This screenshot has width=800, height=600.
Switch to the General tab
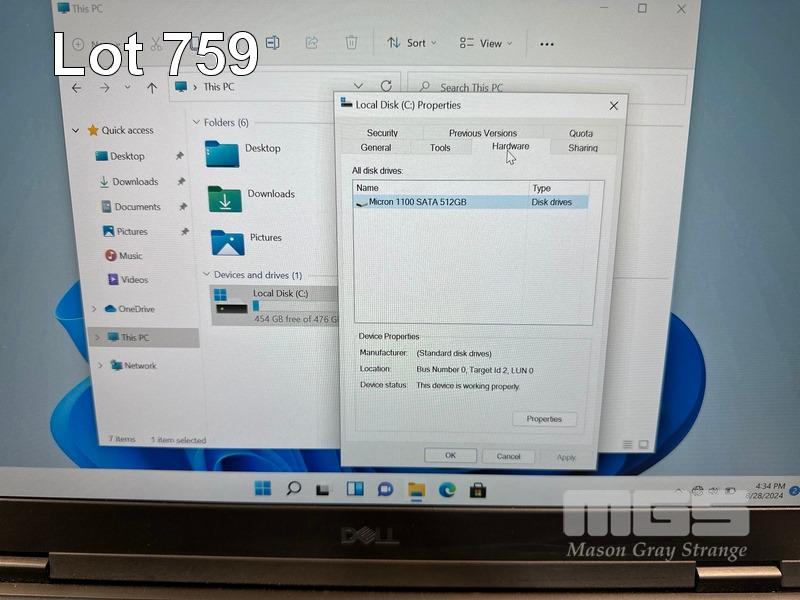[376, 148]
